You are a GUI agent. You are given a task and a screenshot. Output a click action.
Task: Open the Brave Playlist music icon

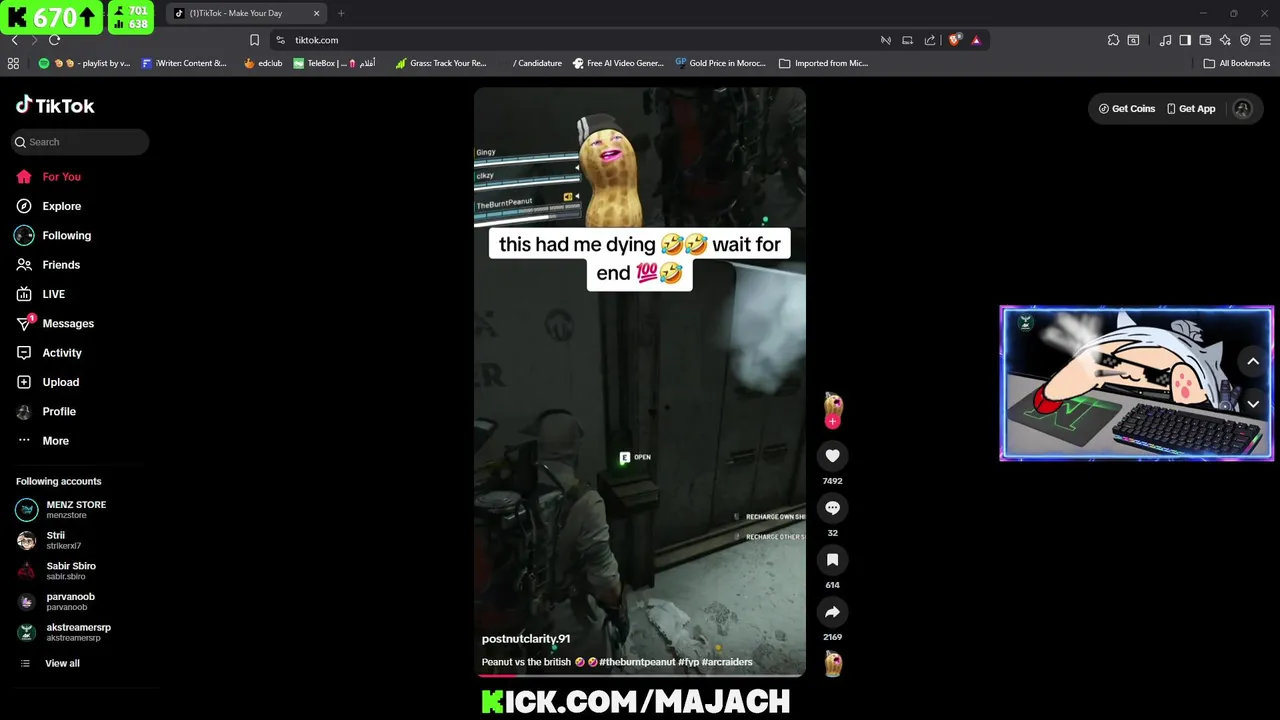tap(1165, 40)
